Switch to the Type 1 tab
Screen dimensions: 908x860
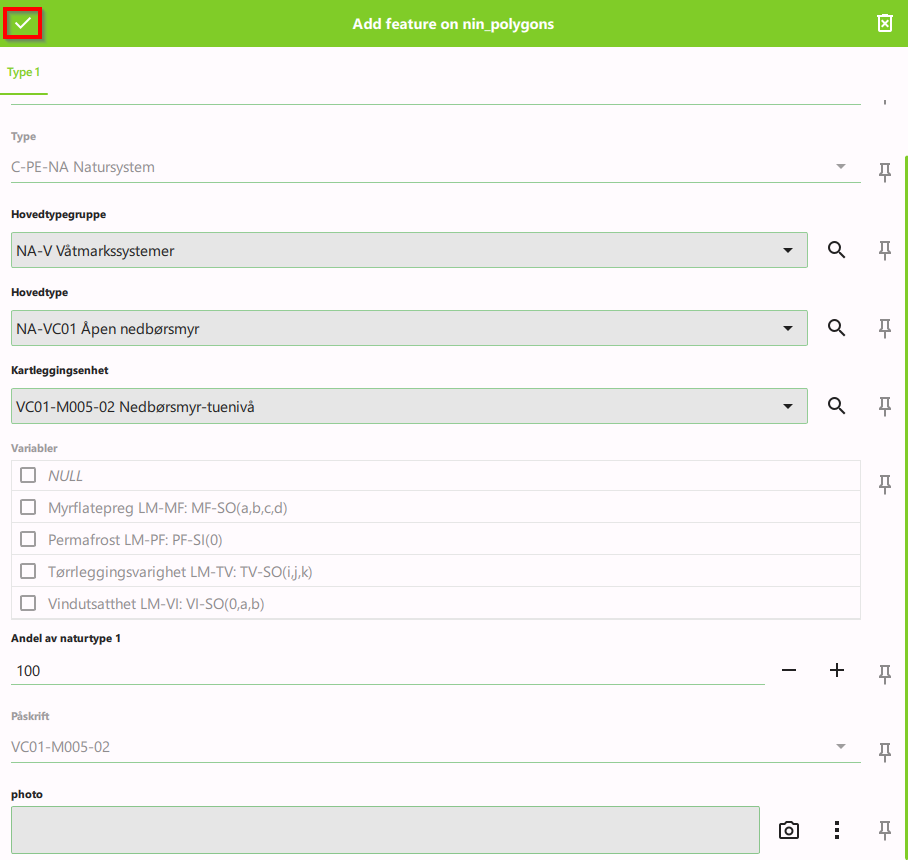(24, 73)
